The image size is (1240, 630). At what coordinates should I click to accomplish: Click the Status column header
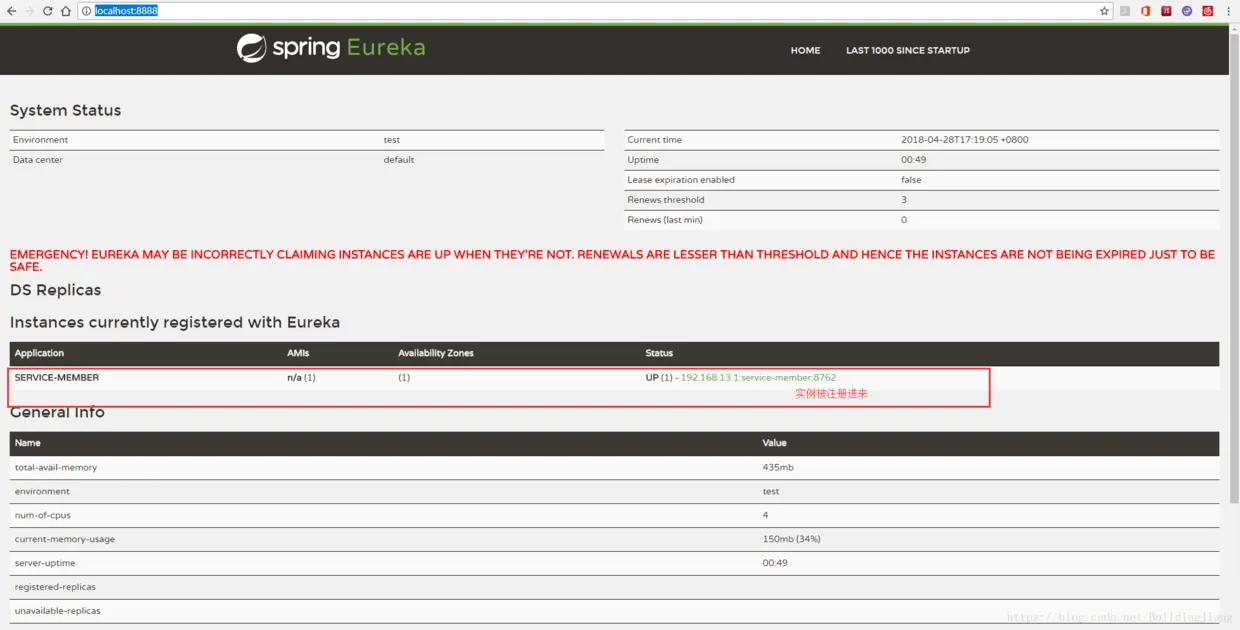point(659,353)
